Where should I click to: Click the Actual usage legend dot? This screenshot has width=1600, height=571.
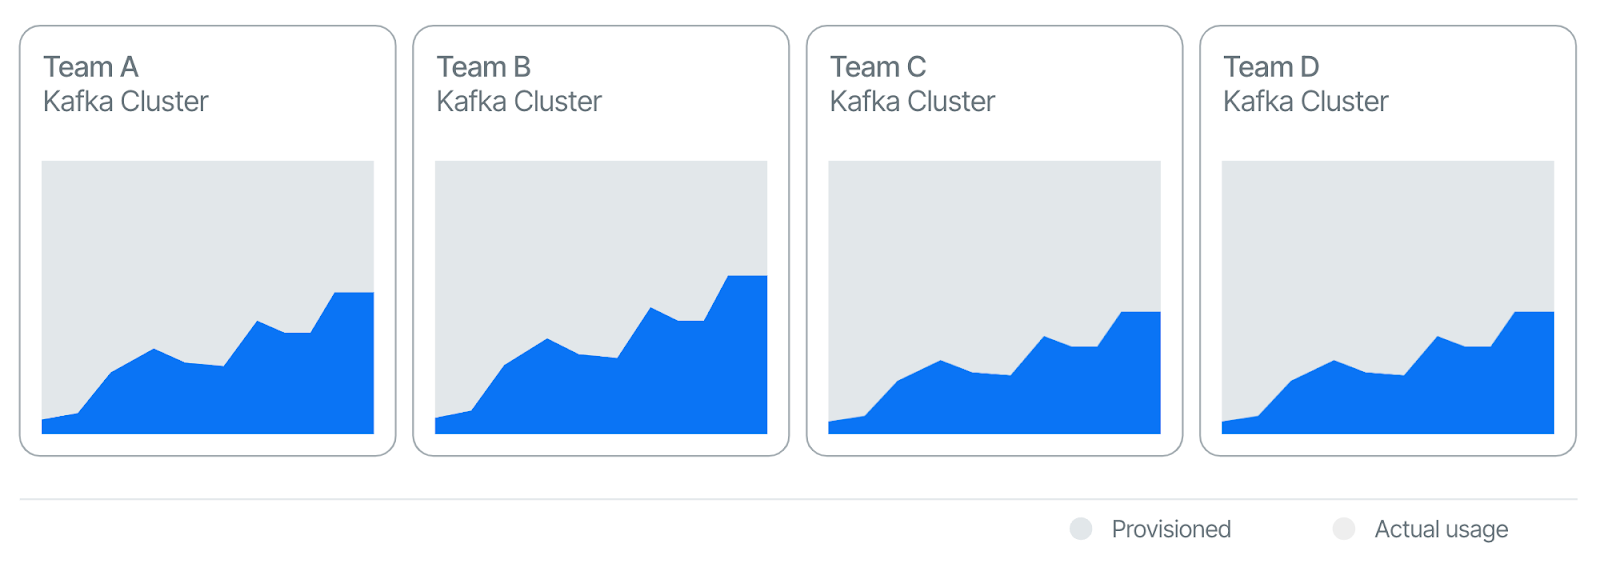1344,529
